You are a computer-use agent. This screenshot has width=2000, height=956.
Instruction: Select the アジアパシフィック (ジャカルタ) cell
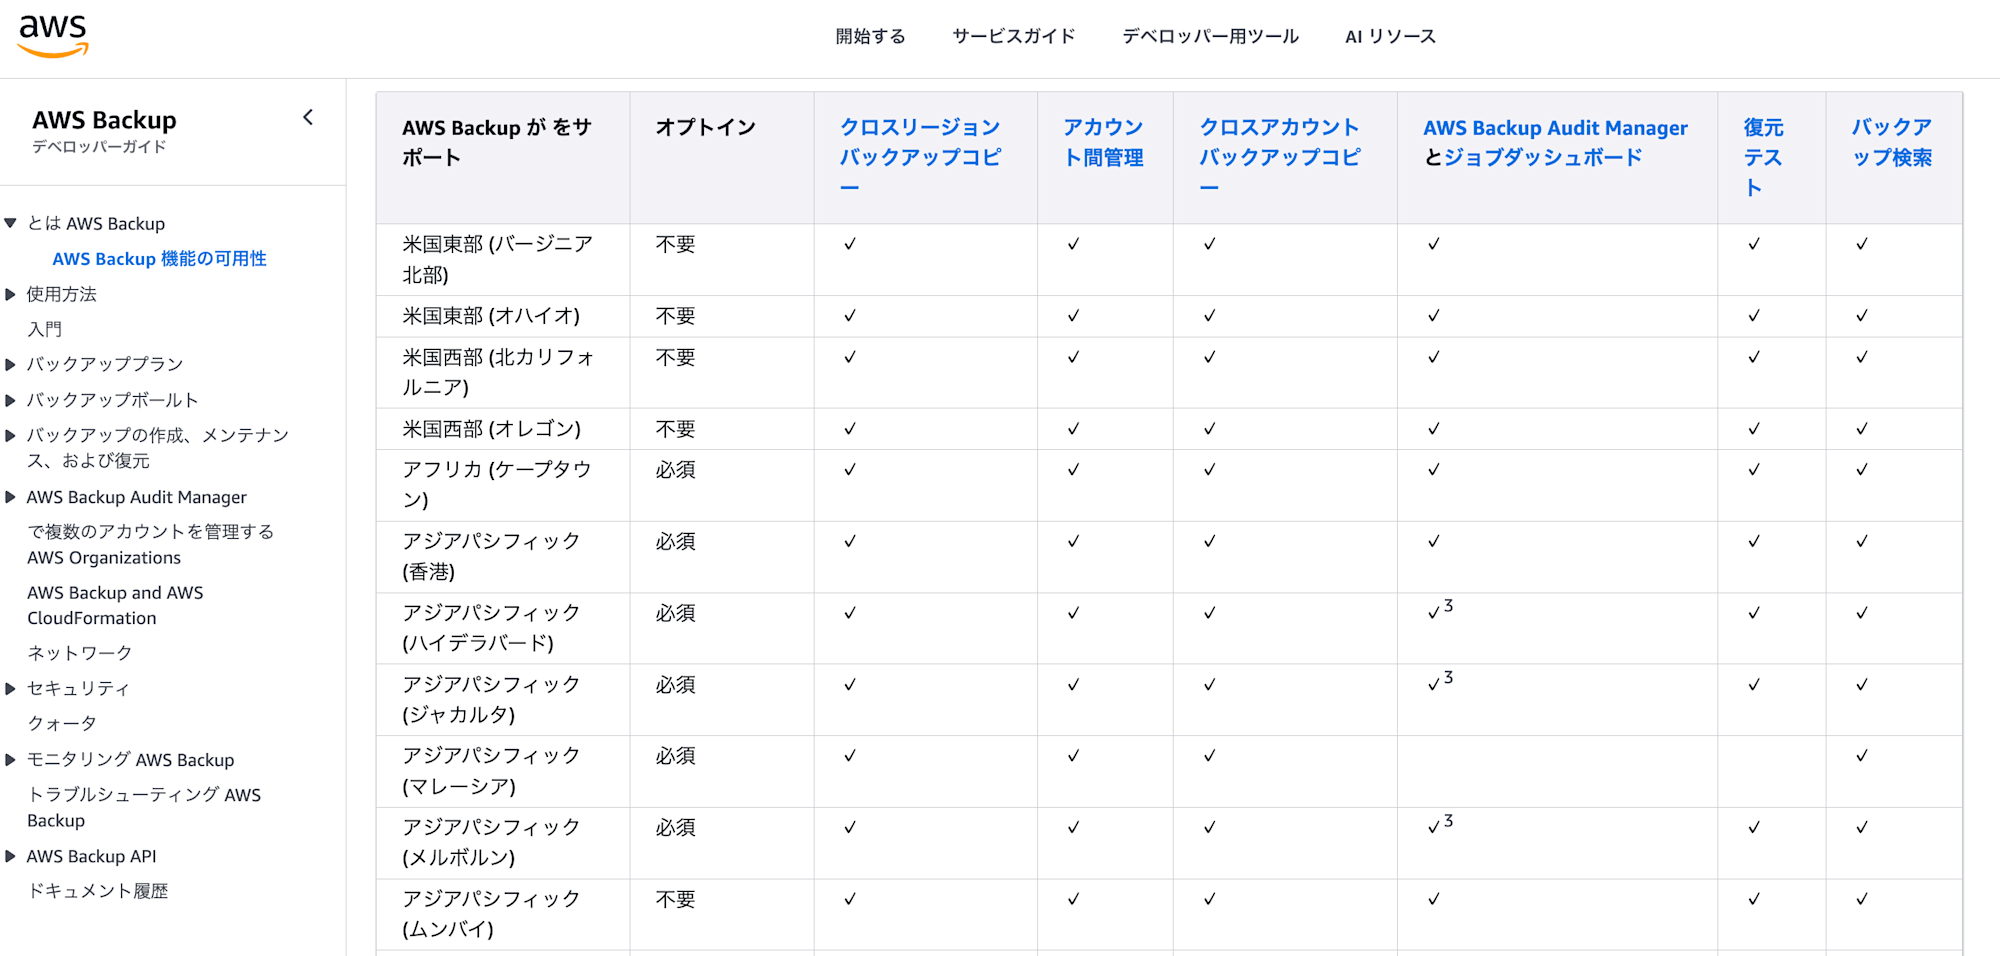click(x=502, y=700)
